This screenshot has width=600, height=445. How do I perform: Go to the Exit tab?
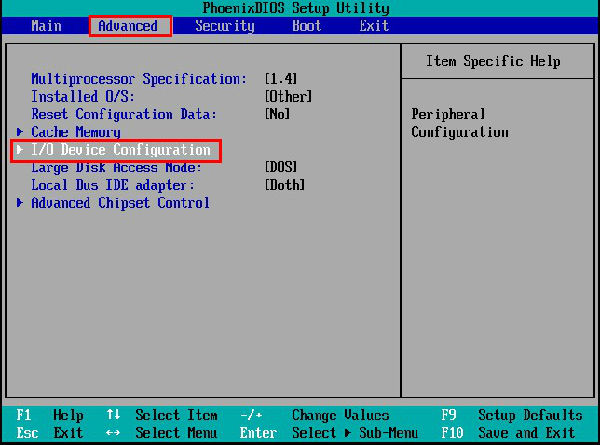click(x=374, y=26)
